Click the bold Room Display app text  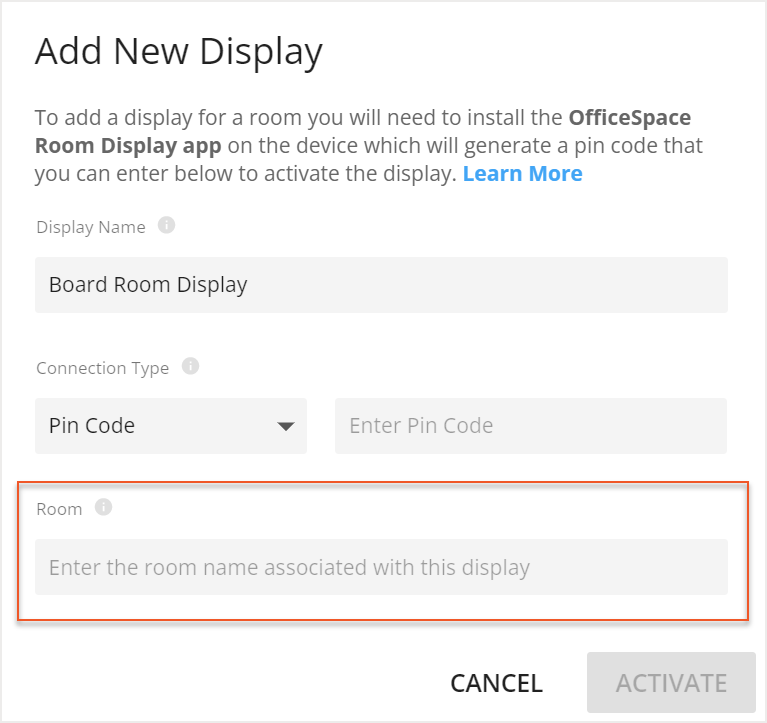point(127,146)
